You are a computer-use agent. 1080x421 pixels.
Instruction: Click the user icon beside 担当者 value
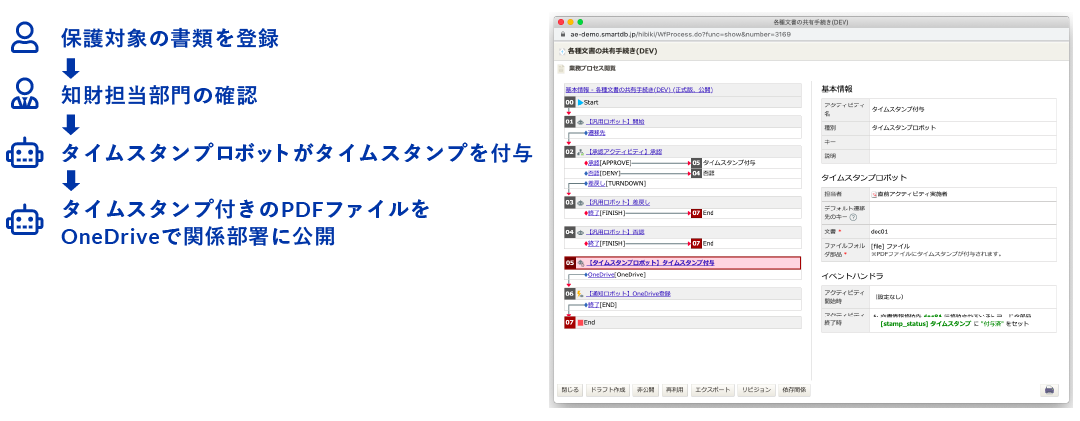point(874,195)
